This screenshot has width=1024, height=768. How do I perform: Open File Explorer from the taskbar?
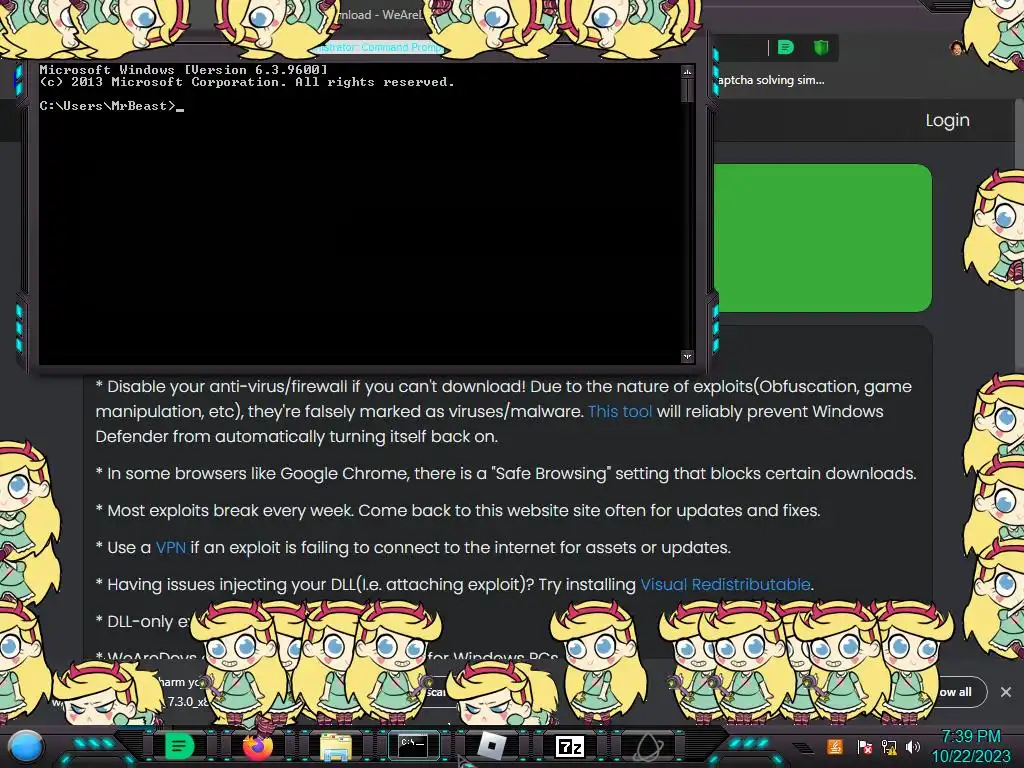point(336,746)
